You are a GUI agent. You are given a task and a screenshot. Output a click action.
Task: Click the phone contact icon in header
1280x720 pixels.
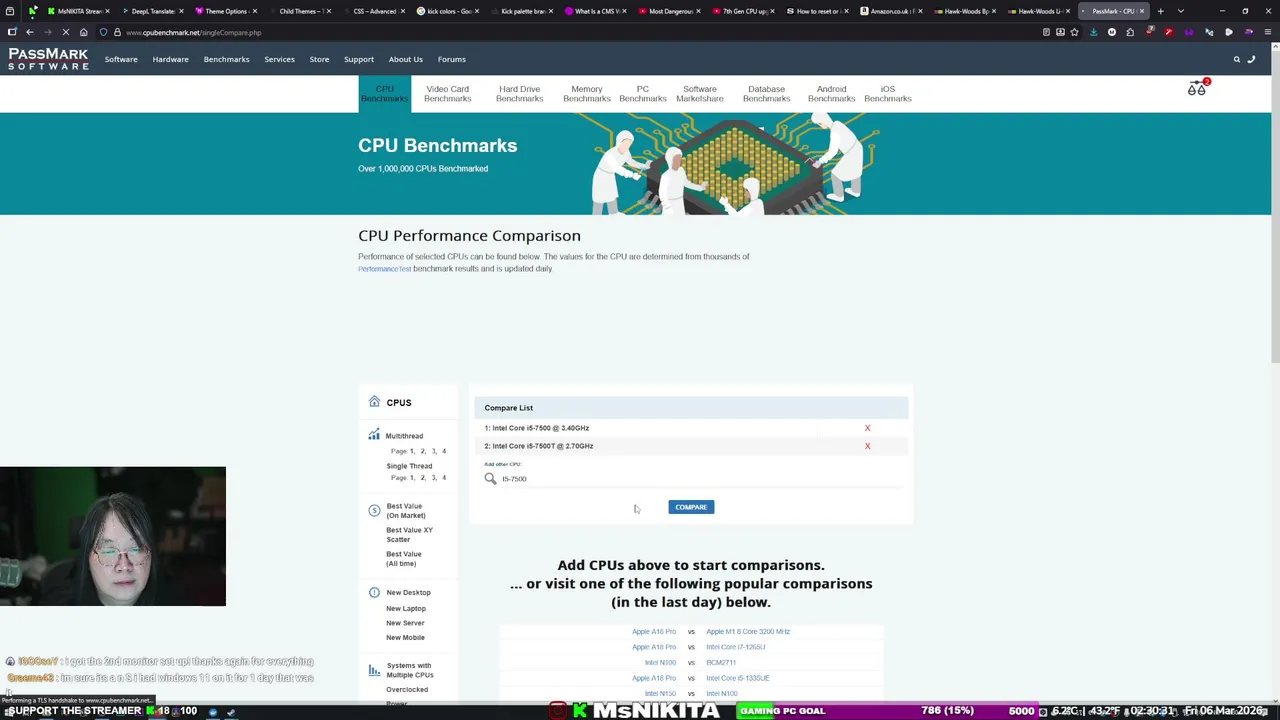[1251, 59]
